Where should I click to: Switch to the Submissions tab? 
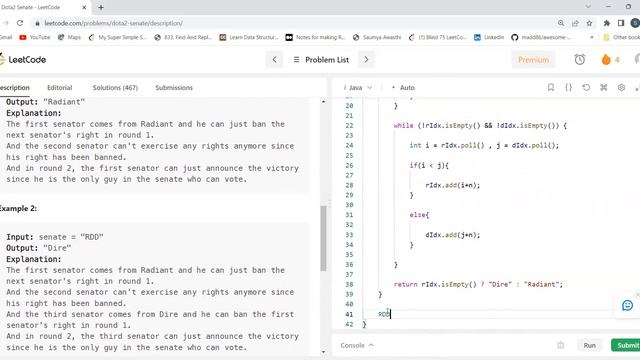174,88
